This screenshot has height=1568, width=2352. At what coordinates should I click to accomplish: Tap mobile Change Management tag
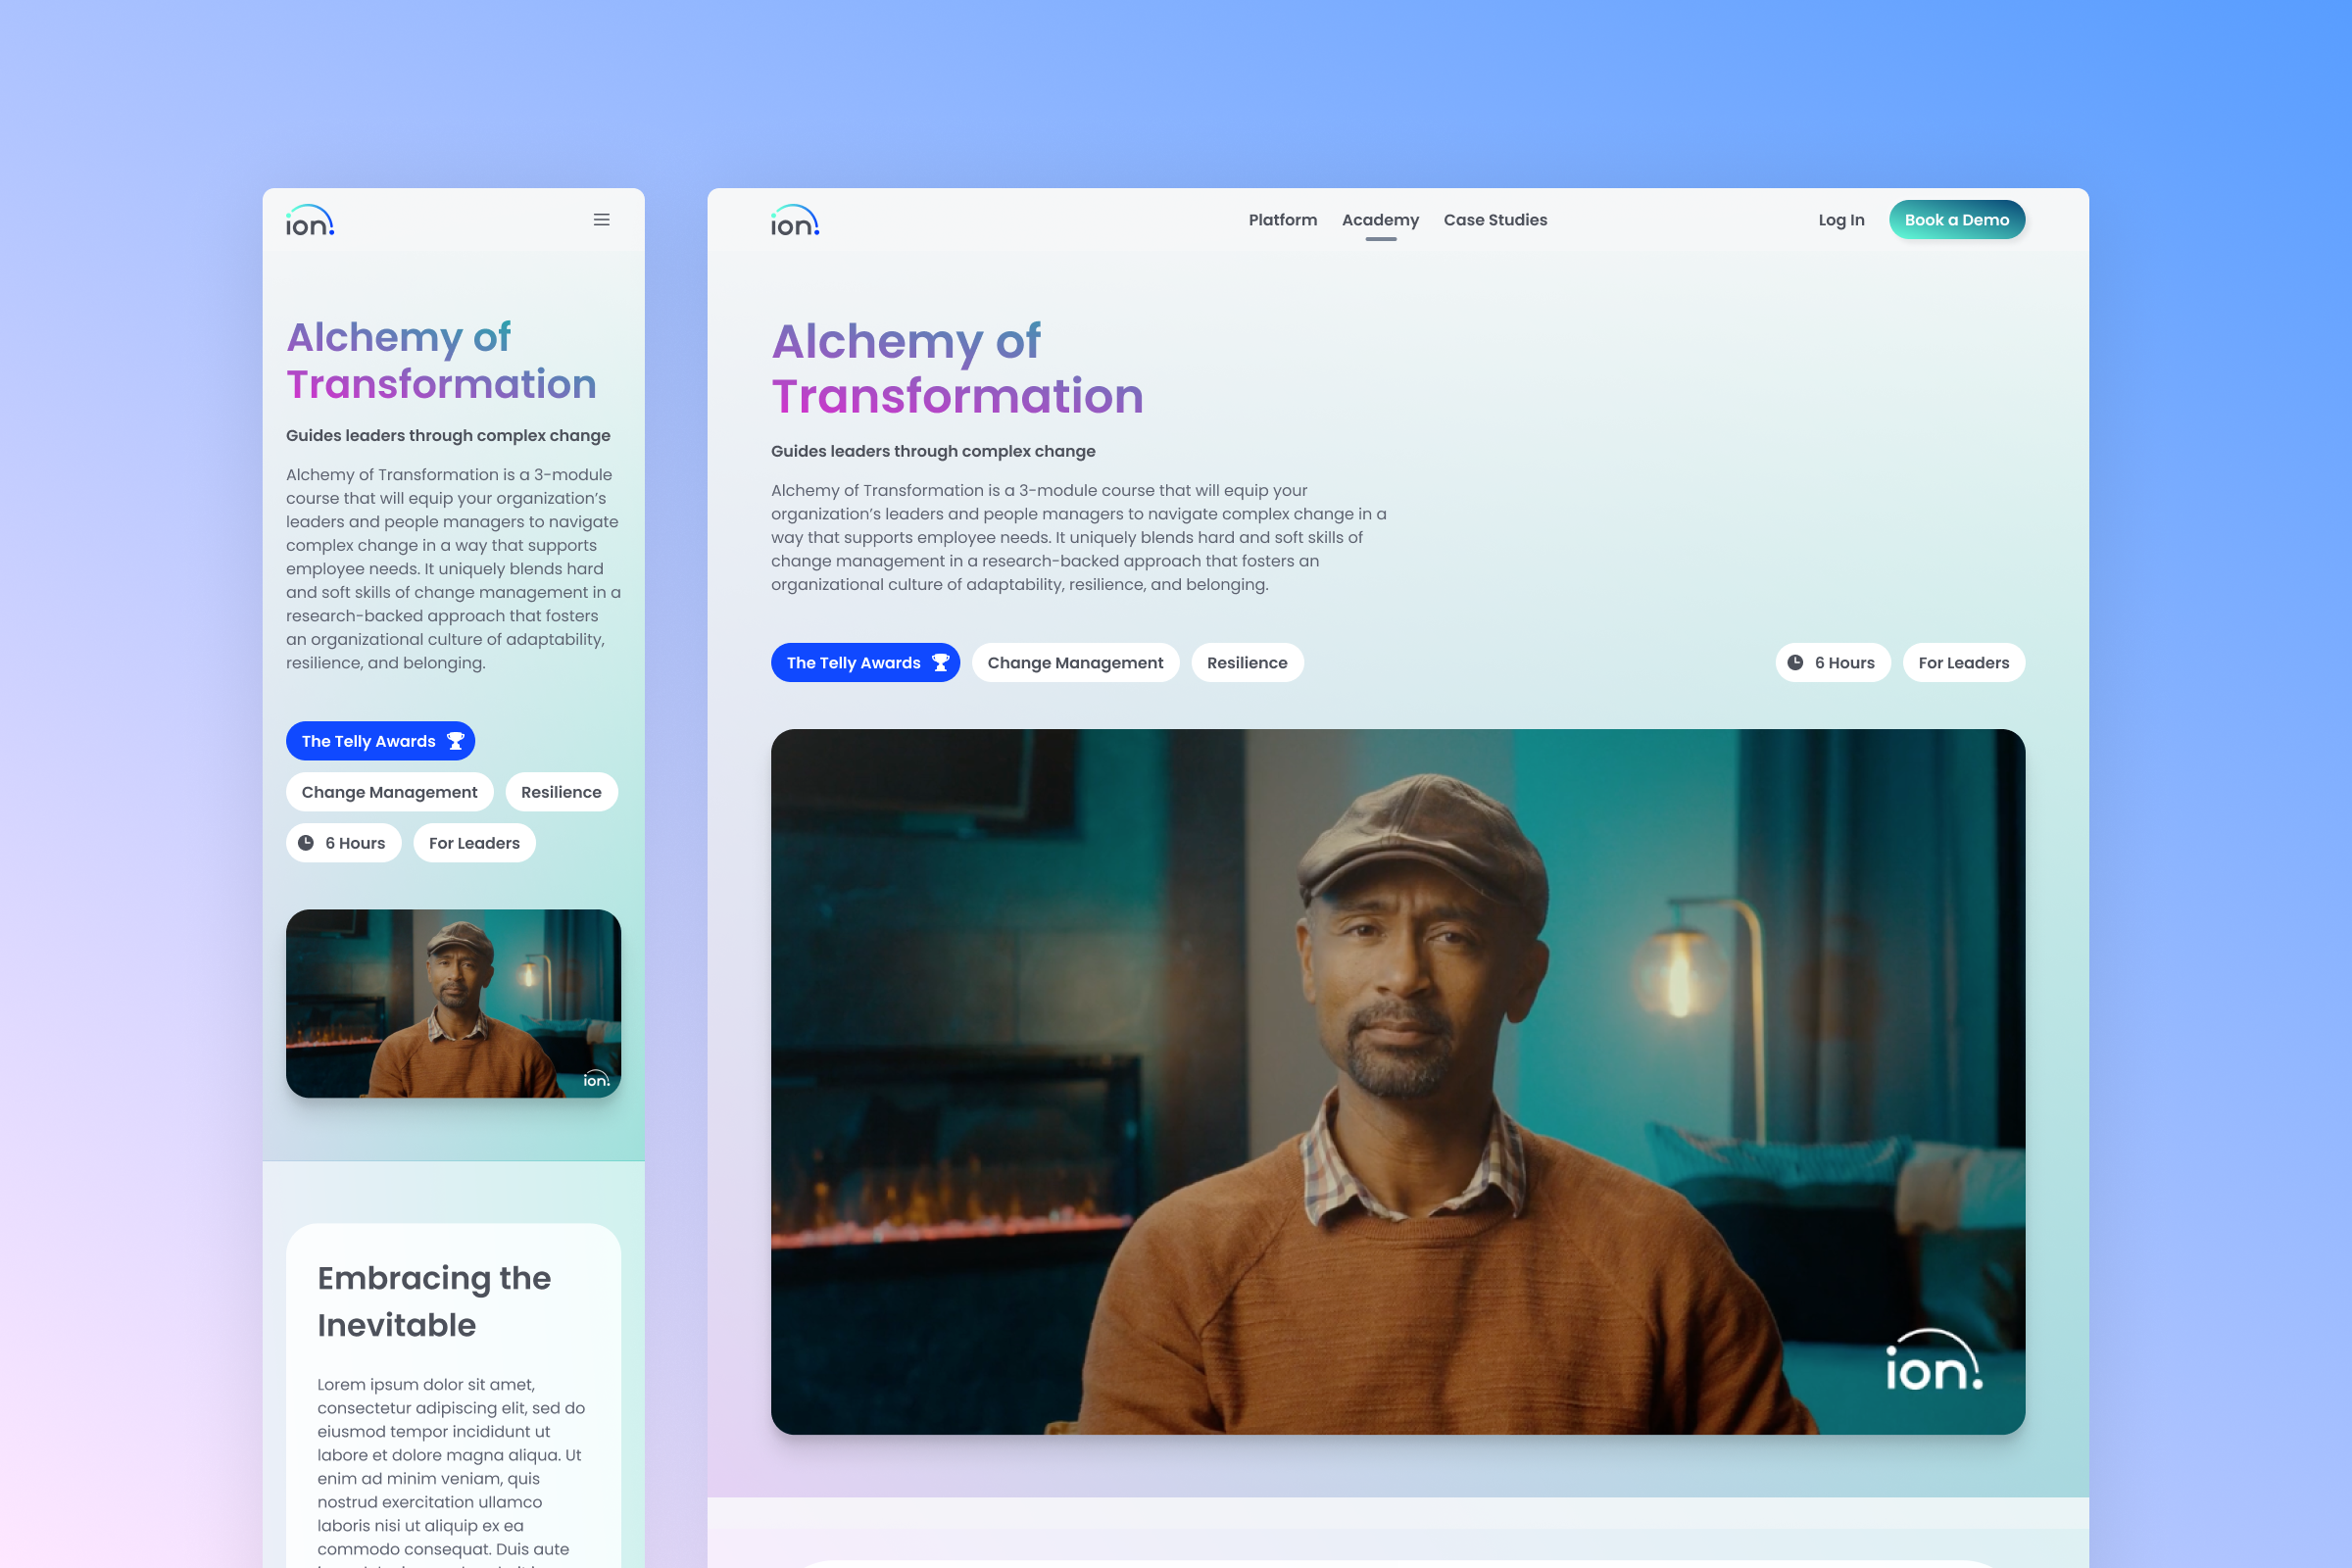[389, 792]
